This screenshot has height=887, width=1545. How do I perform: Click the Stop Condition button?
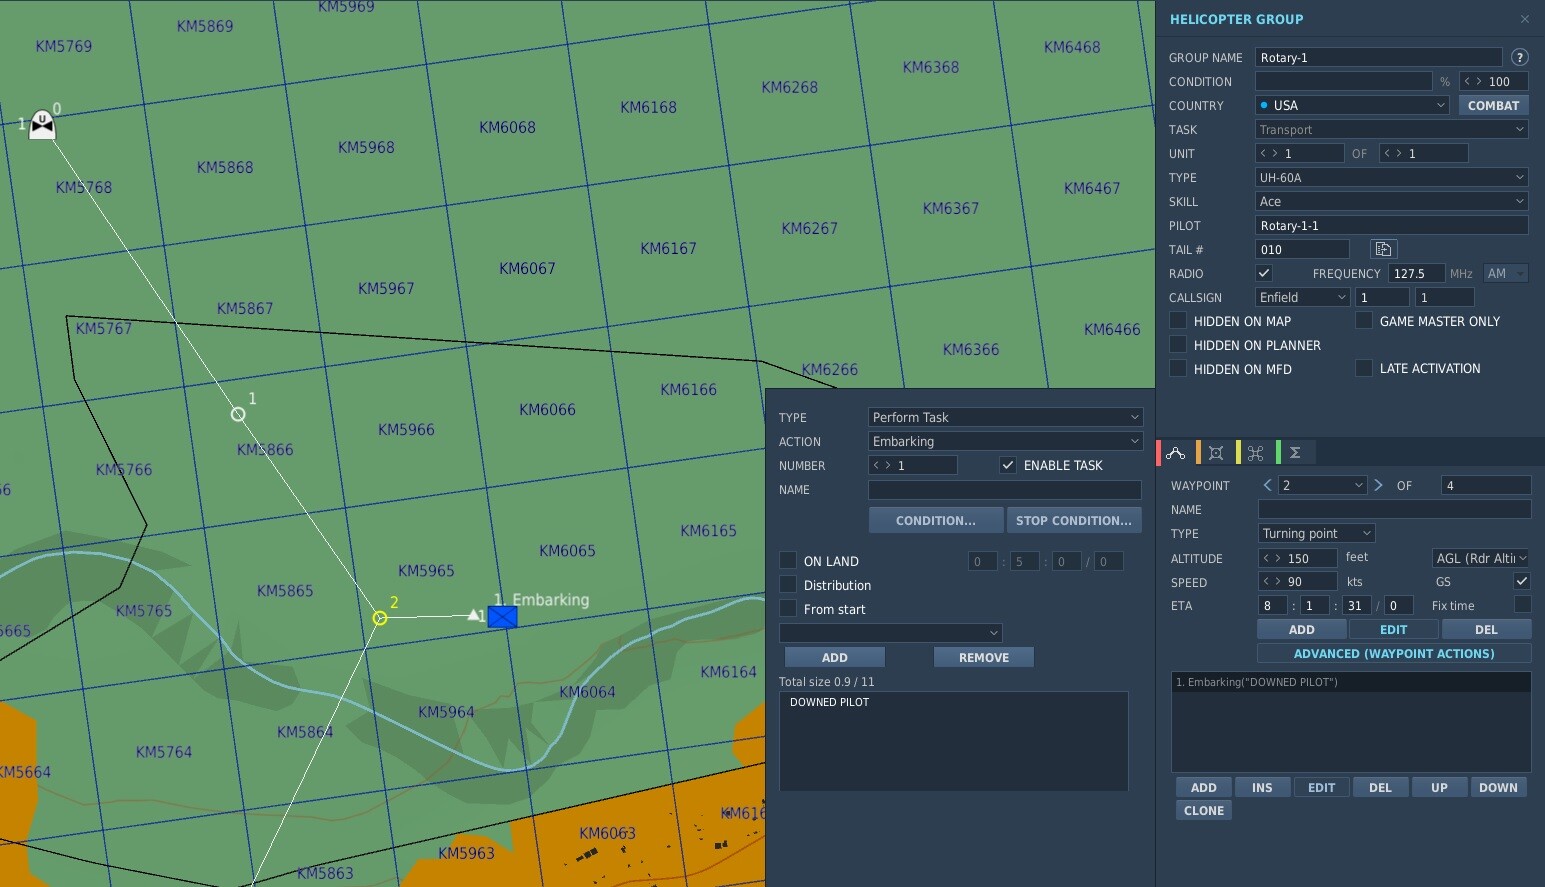tap(1074, 520)
